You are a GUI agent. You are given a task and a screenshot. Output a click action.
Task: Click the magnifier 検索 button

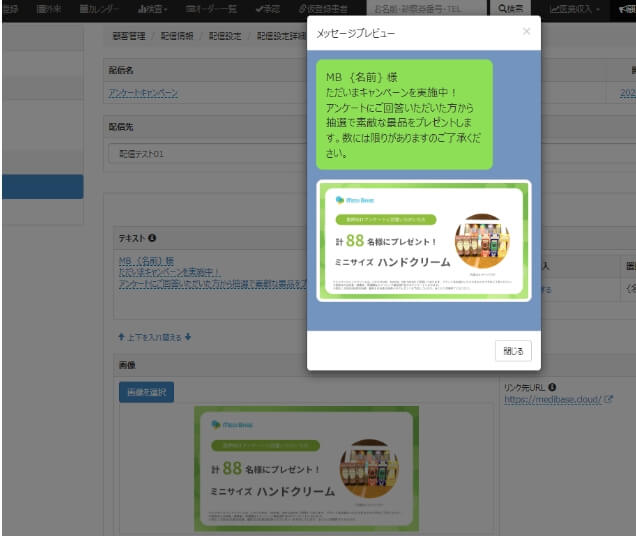(x=511, y=9)
